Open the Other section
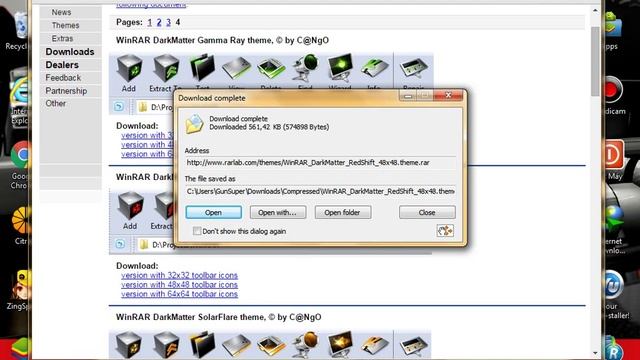Screen dimensions: 640x360 [x=56, y=103]
